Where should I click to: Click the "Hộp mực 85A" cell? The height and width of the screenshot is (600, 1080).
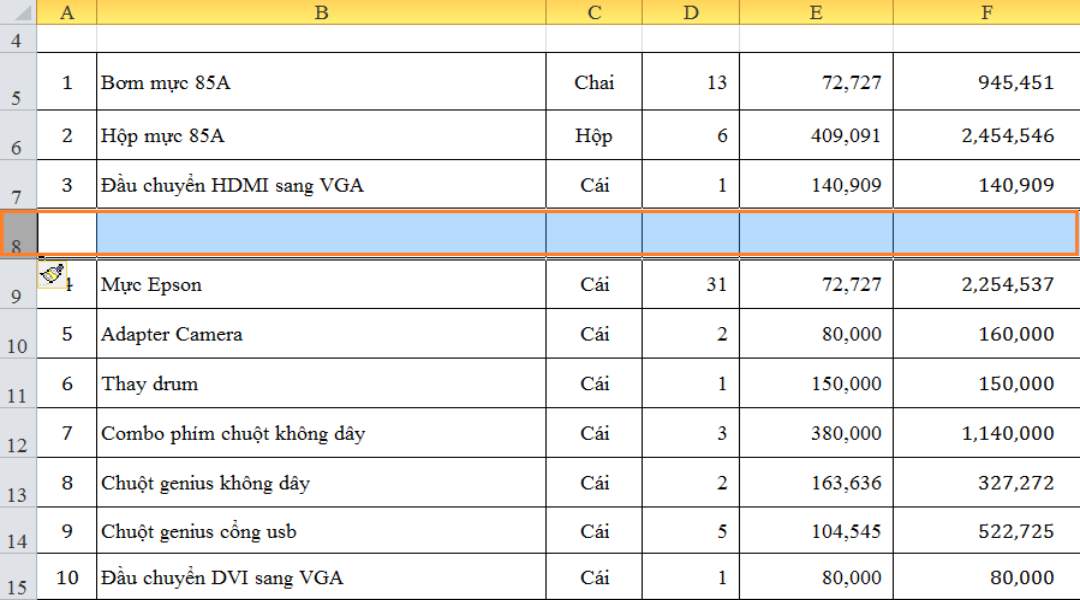(321, 135)
